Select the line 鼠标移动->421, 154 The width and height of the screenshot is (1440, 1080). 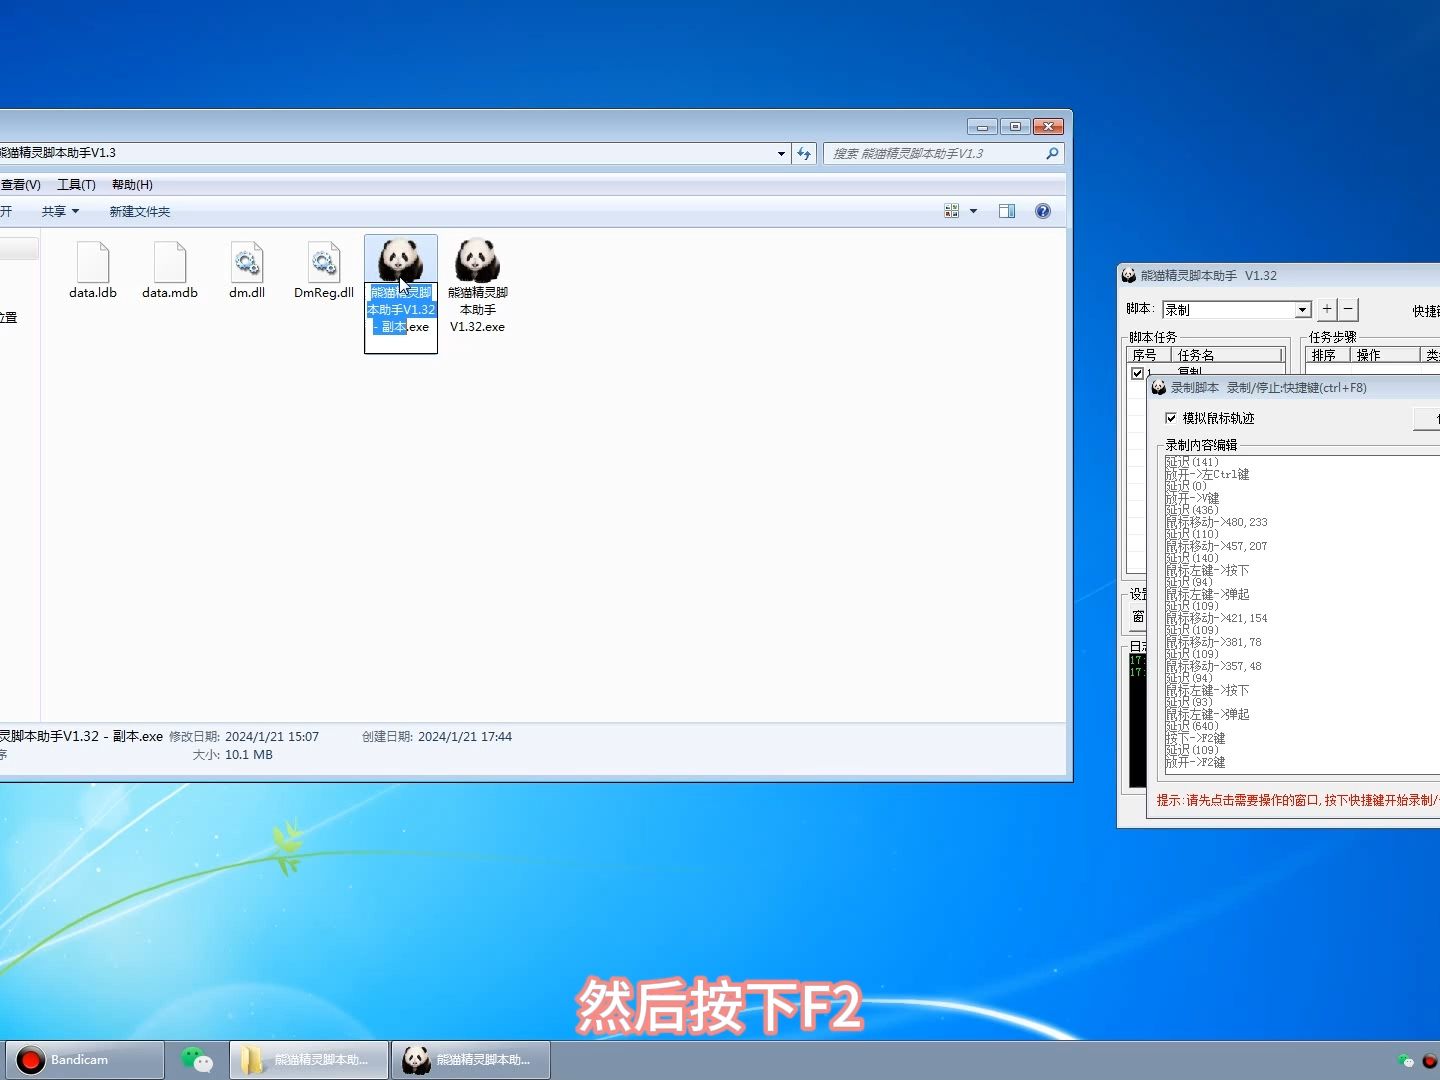[x=1216, y=618]
